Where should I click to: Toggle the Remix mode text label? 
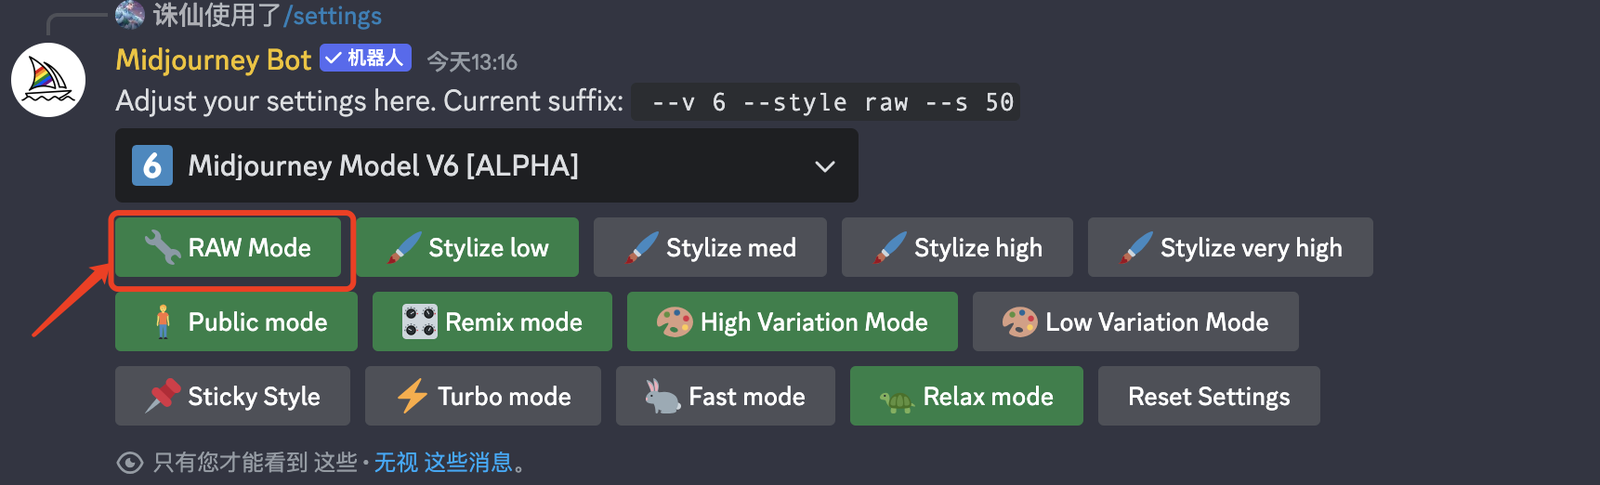(x=514, y=322)
